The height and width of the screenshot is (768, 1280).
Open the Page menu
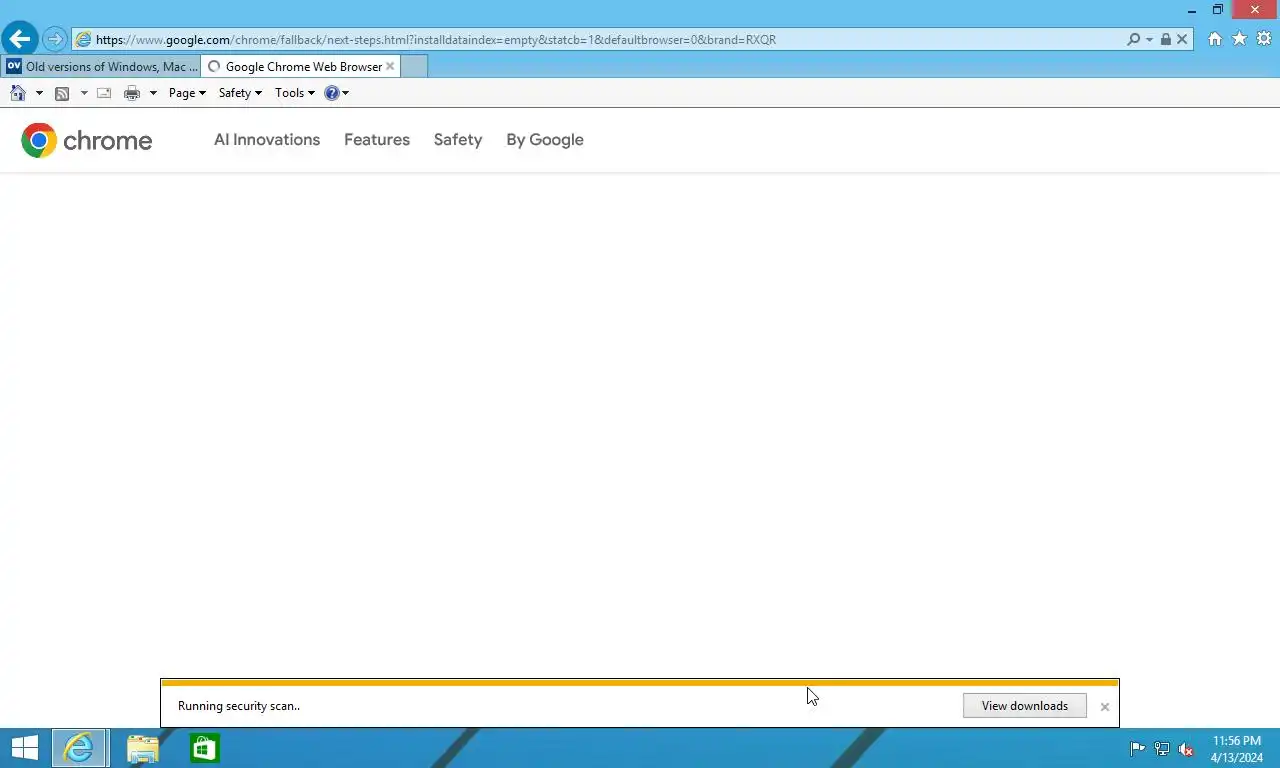(x=187, y=93)
